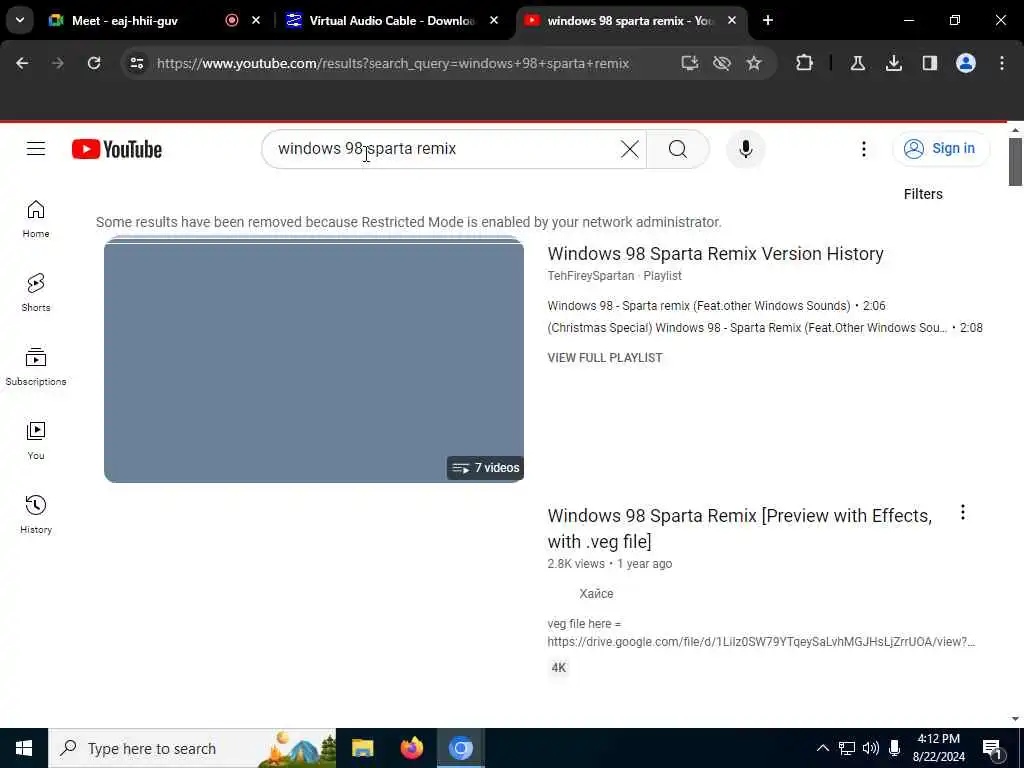Sign in to YouTube
This screenshot has width=1024, height=768.
tap(940, 149)
